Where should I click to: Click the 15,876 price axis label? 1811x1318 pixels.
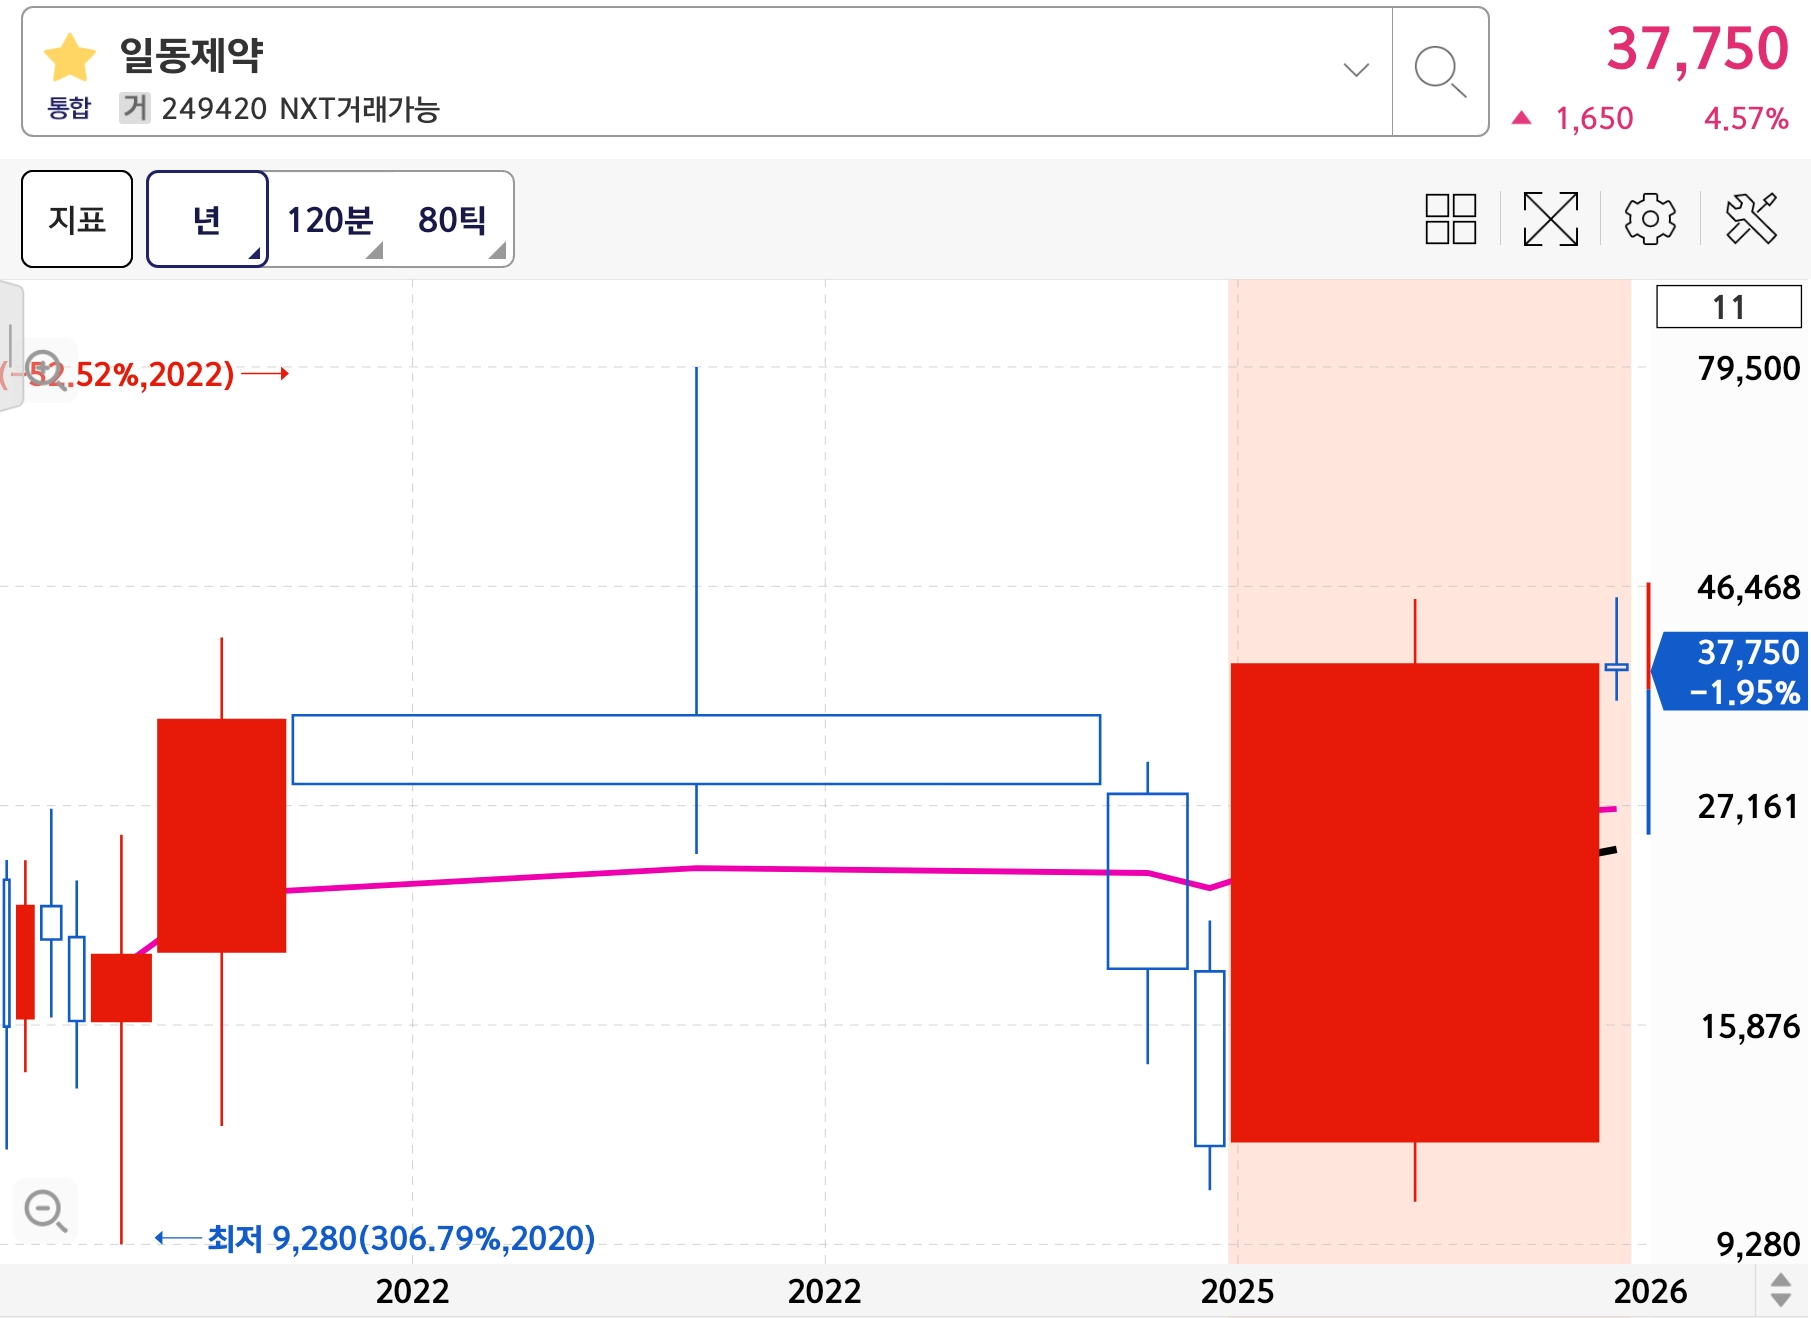point(1750,1027)
